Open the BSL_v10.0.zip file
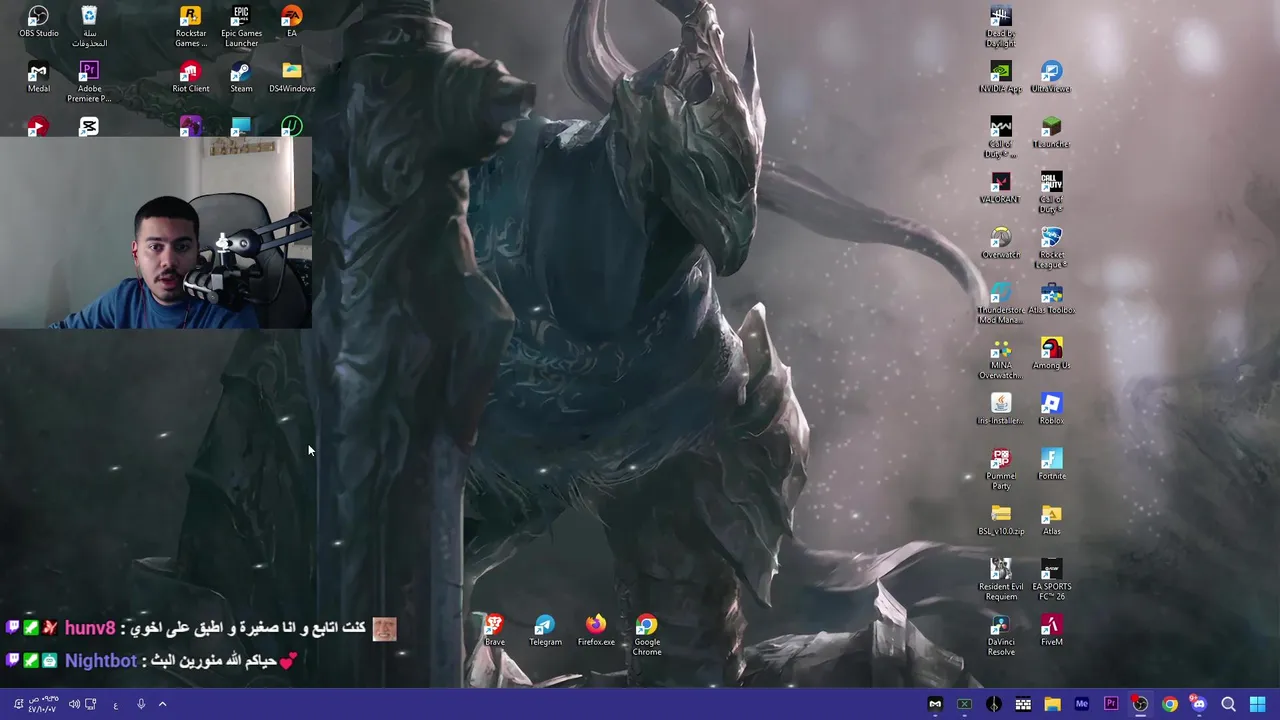This screenshot has height=720, width=1280. pyautogui.click(x=1000, y=520)
